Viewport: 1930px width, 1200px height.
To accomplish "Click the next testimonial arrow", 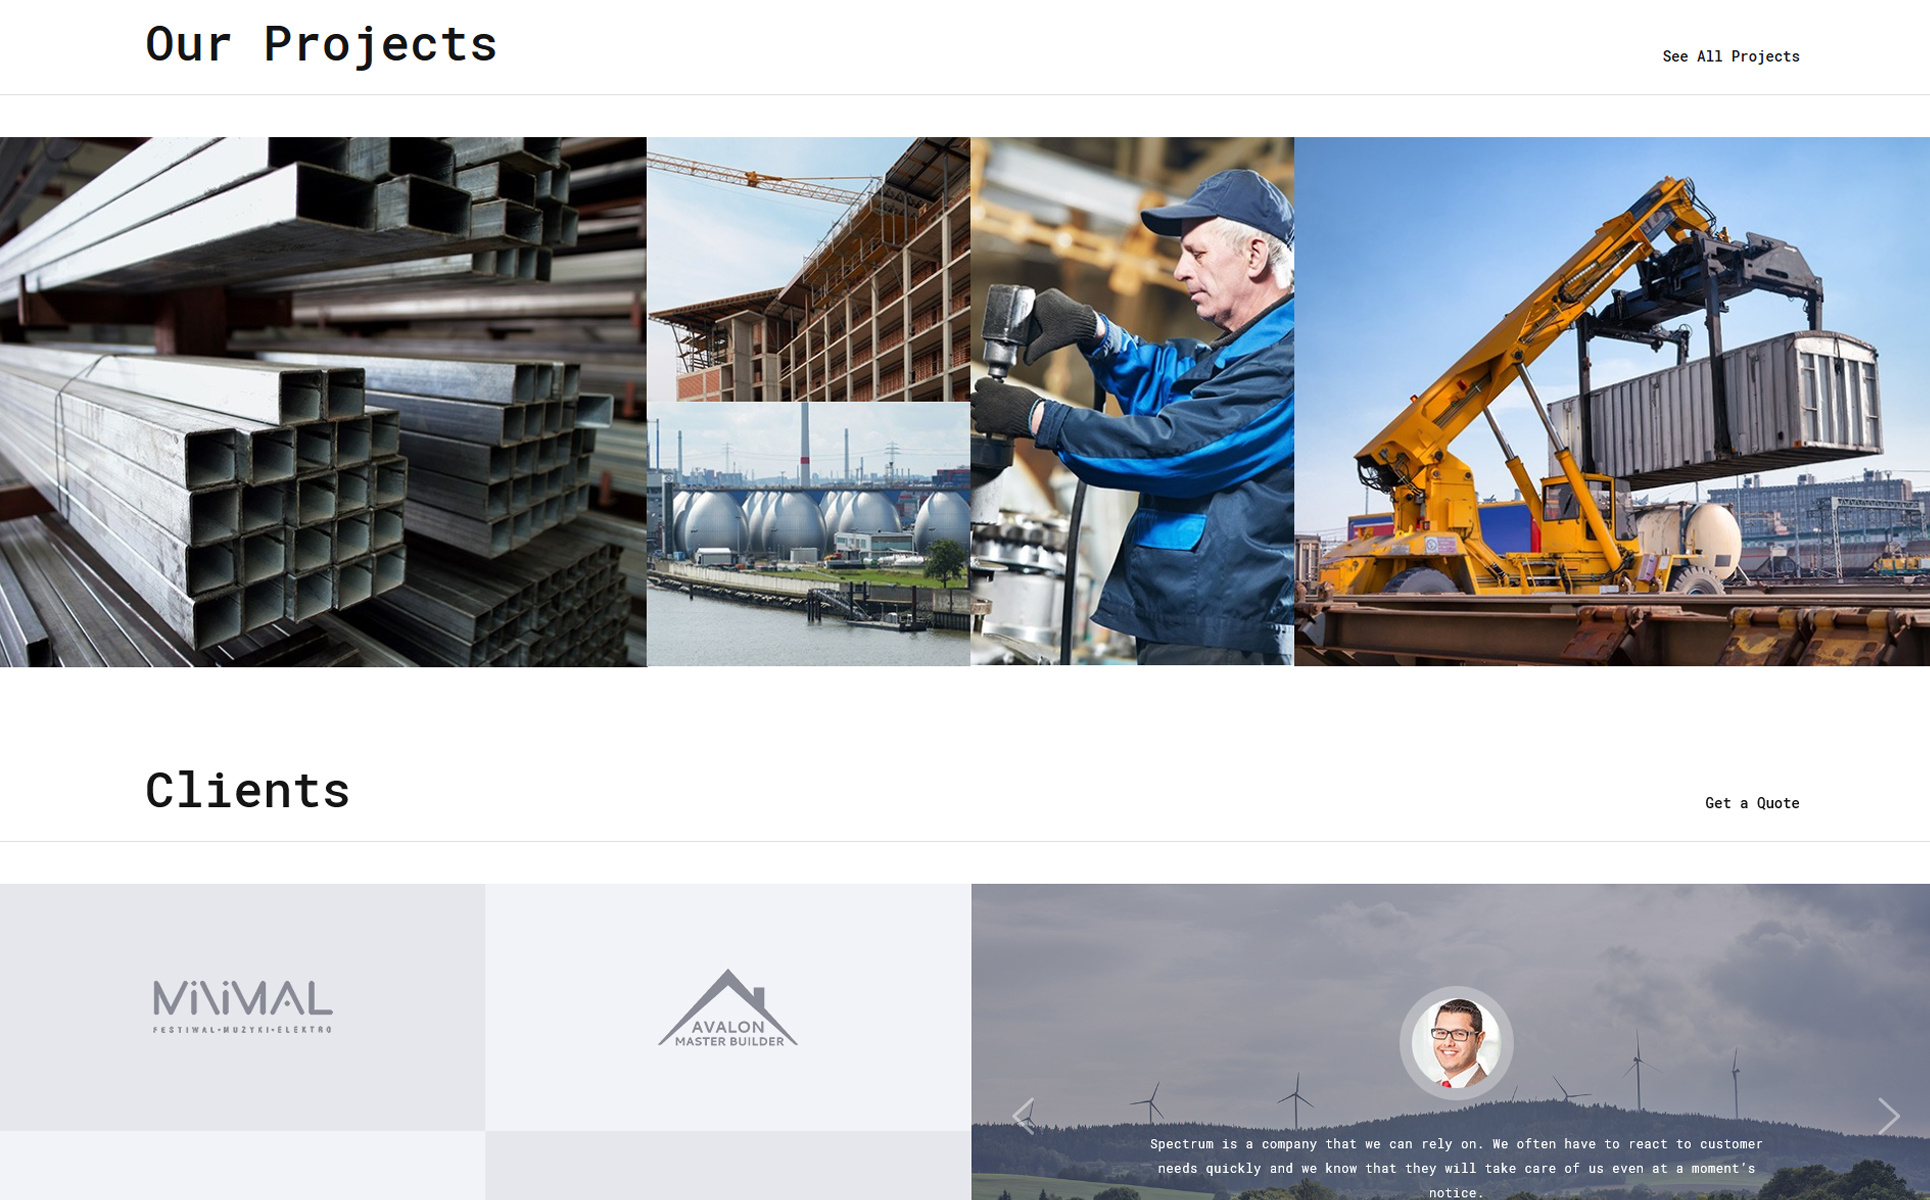I will tap(1888, 1116).
